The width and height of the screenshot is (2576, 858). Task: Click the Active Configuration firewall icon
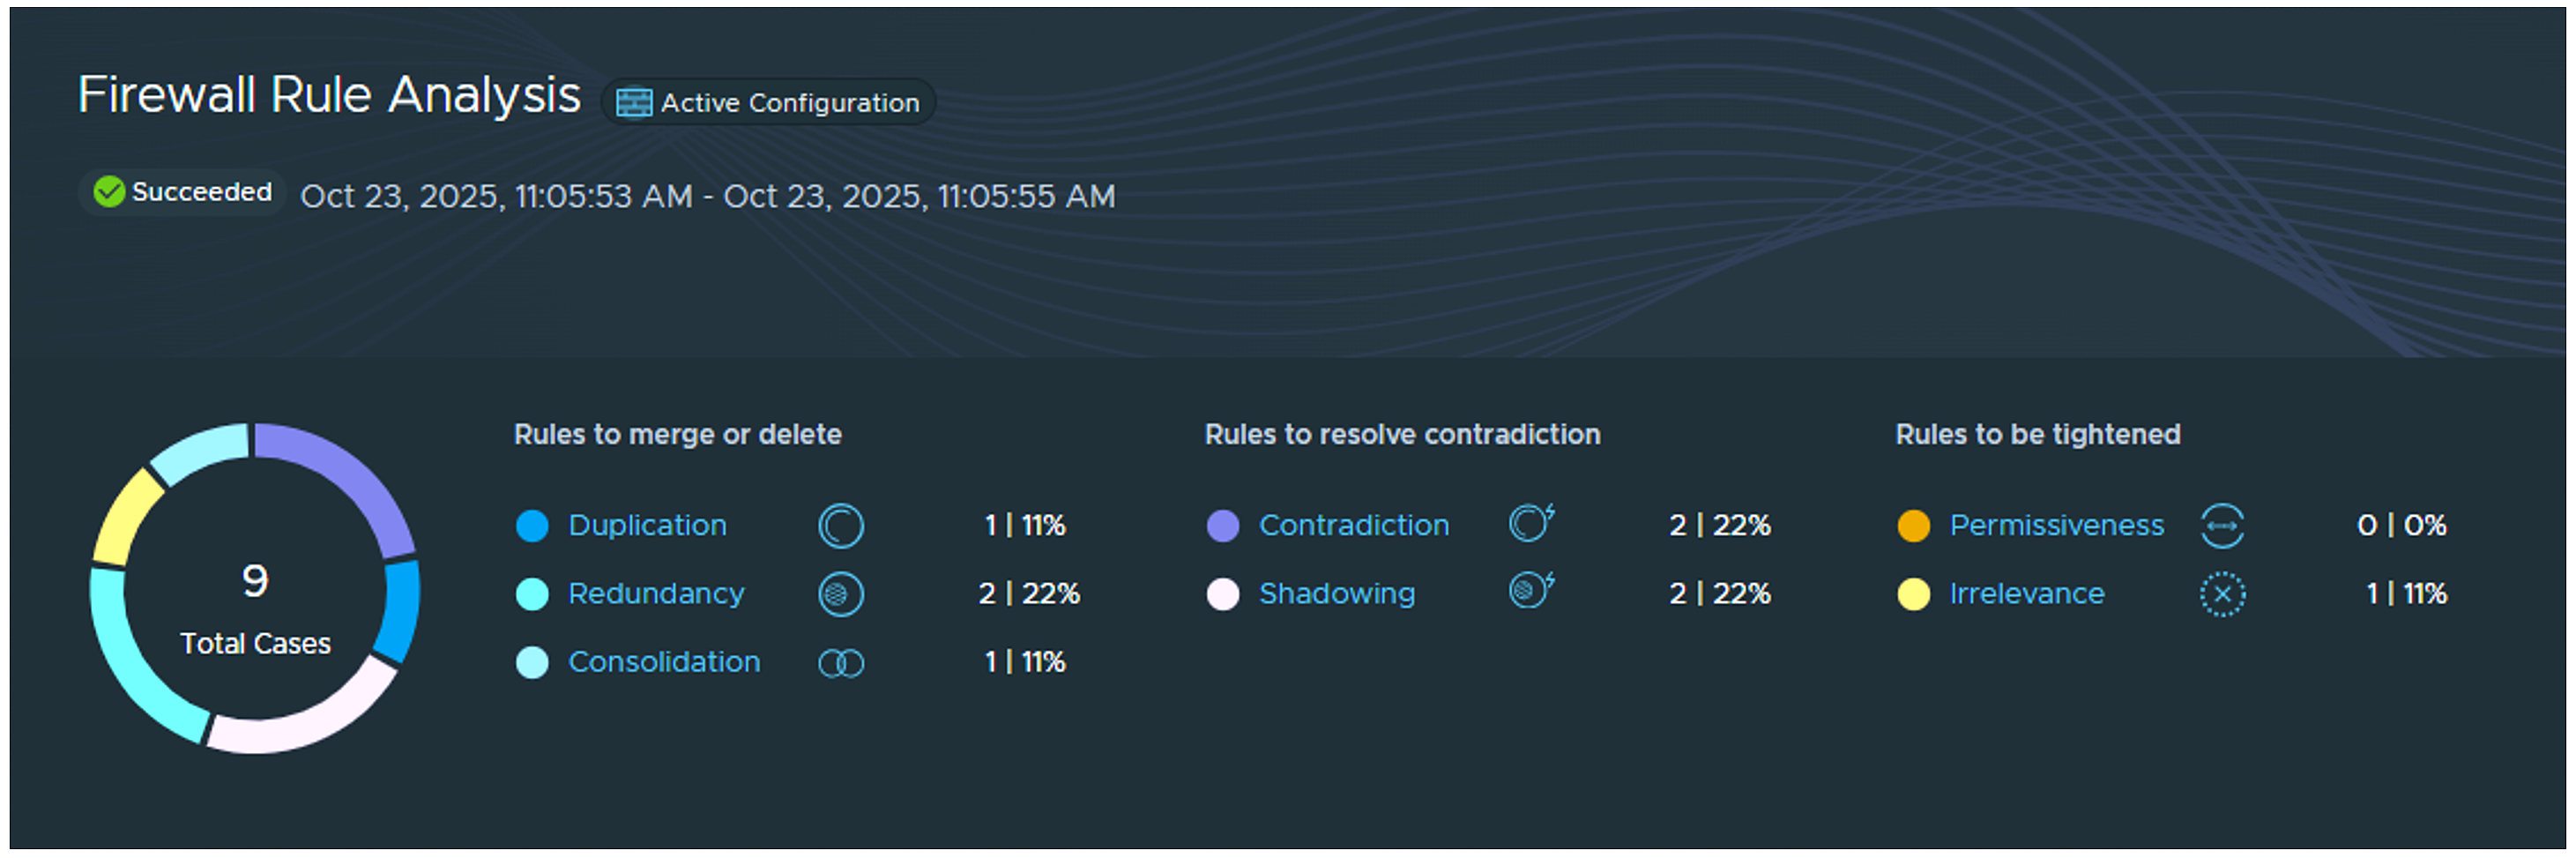click(x=633, y=103)
